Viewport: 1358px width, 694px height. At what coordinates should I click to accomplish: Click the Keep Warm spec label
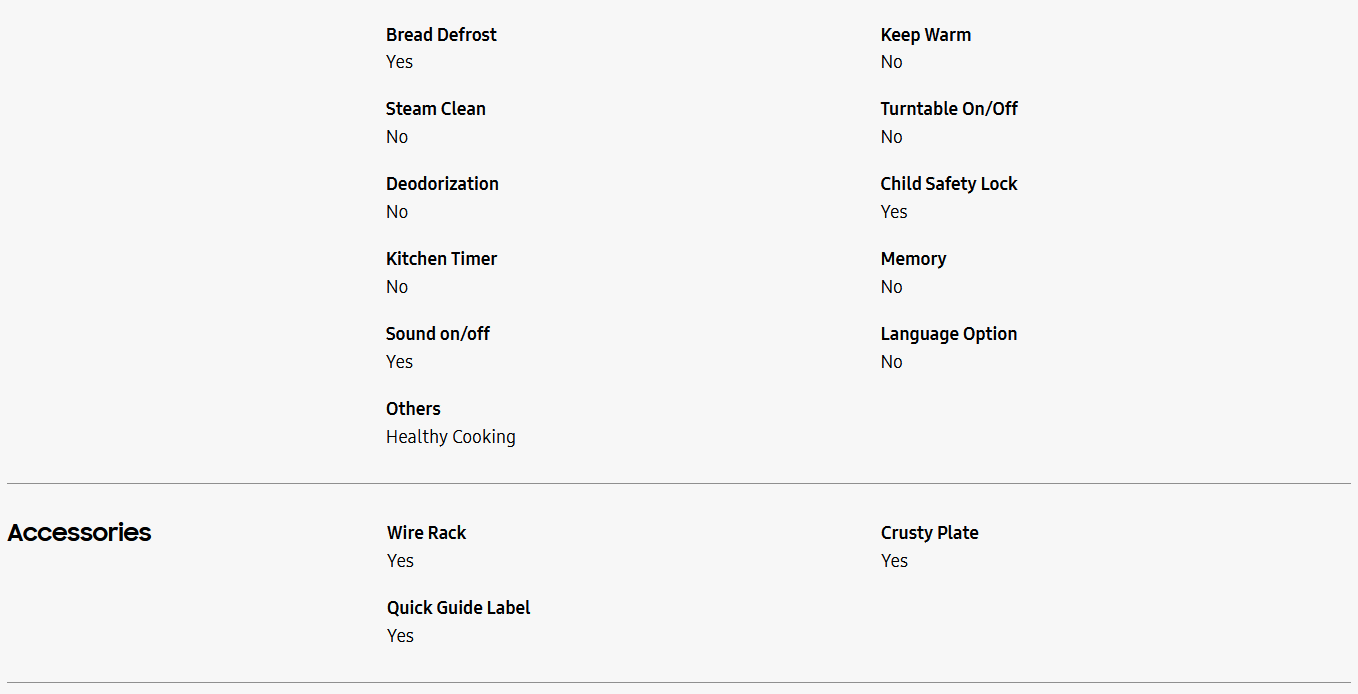tap(925, 35)
